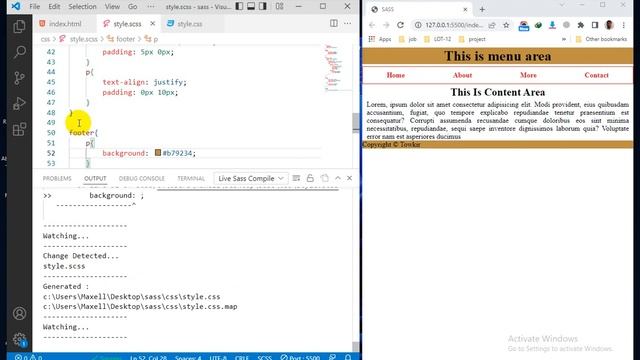Open the Go menu

132,7
